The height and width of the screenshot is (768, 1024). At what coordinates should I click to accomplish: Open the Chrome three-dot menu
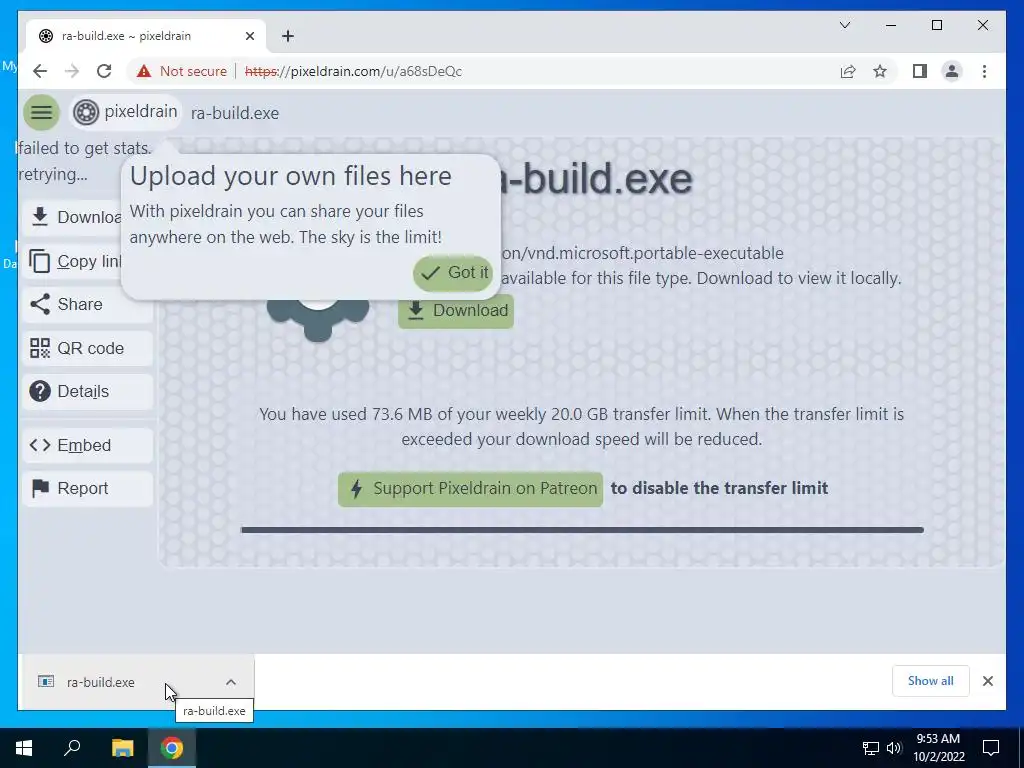pyautogui.click(x=984, y=71)
